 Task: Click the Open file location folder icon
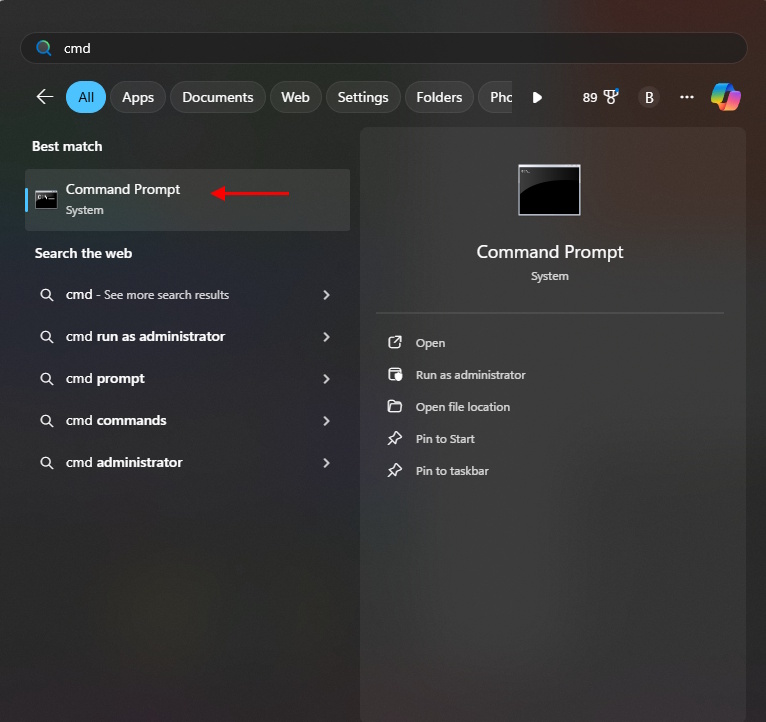[395, 406]
